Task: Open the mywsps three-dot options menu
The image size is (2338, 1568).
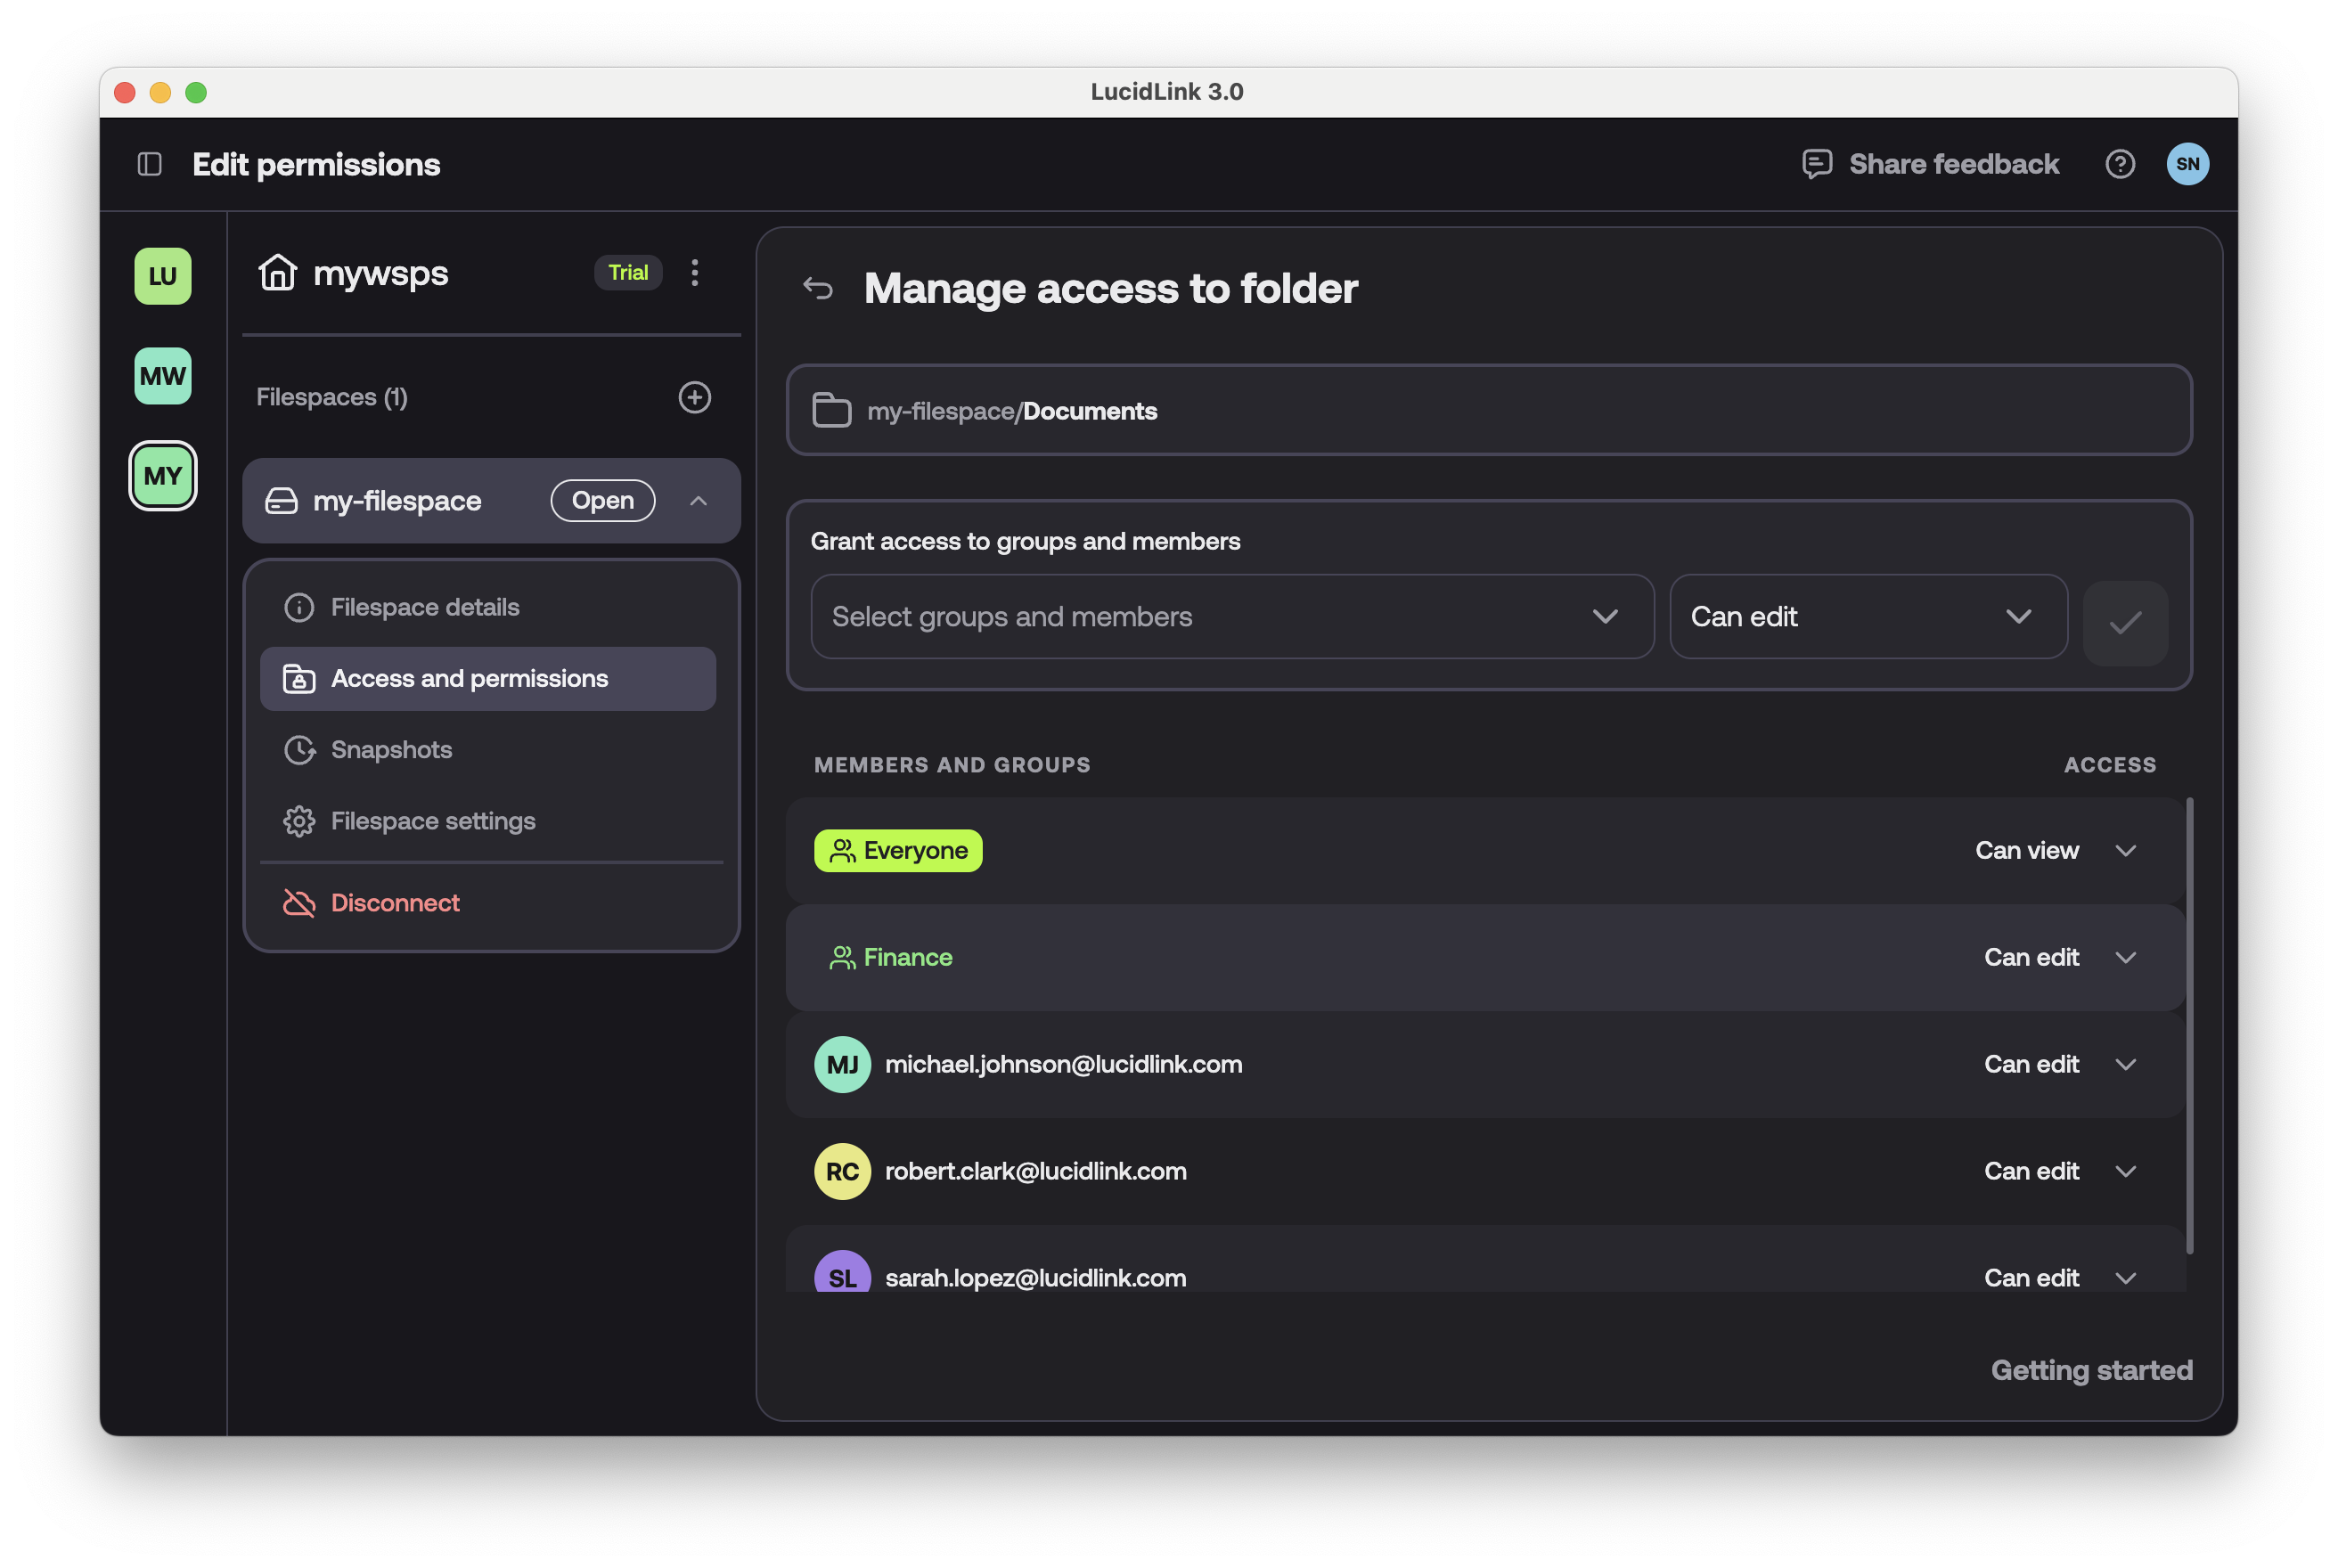Action: pos(695,272)
